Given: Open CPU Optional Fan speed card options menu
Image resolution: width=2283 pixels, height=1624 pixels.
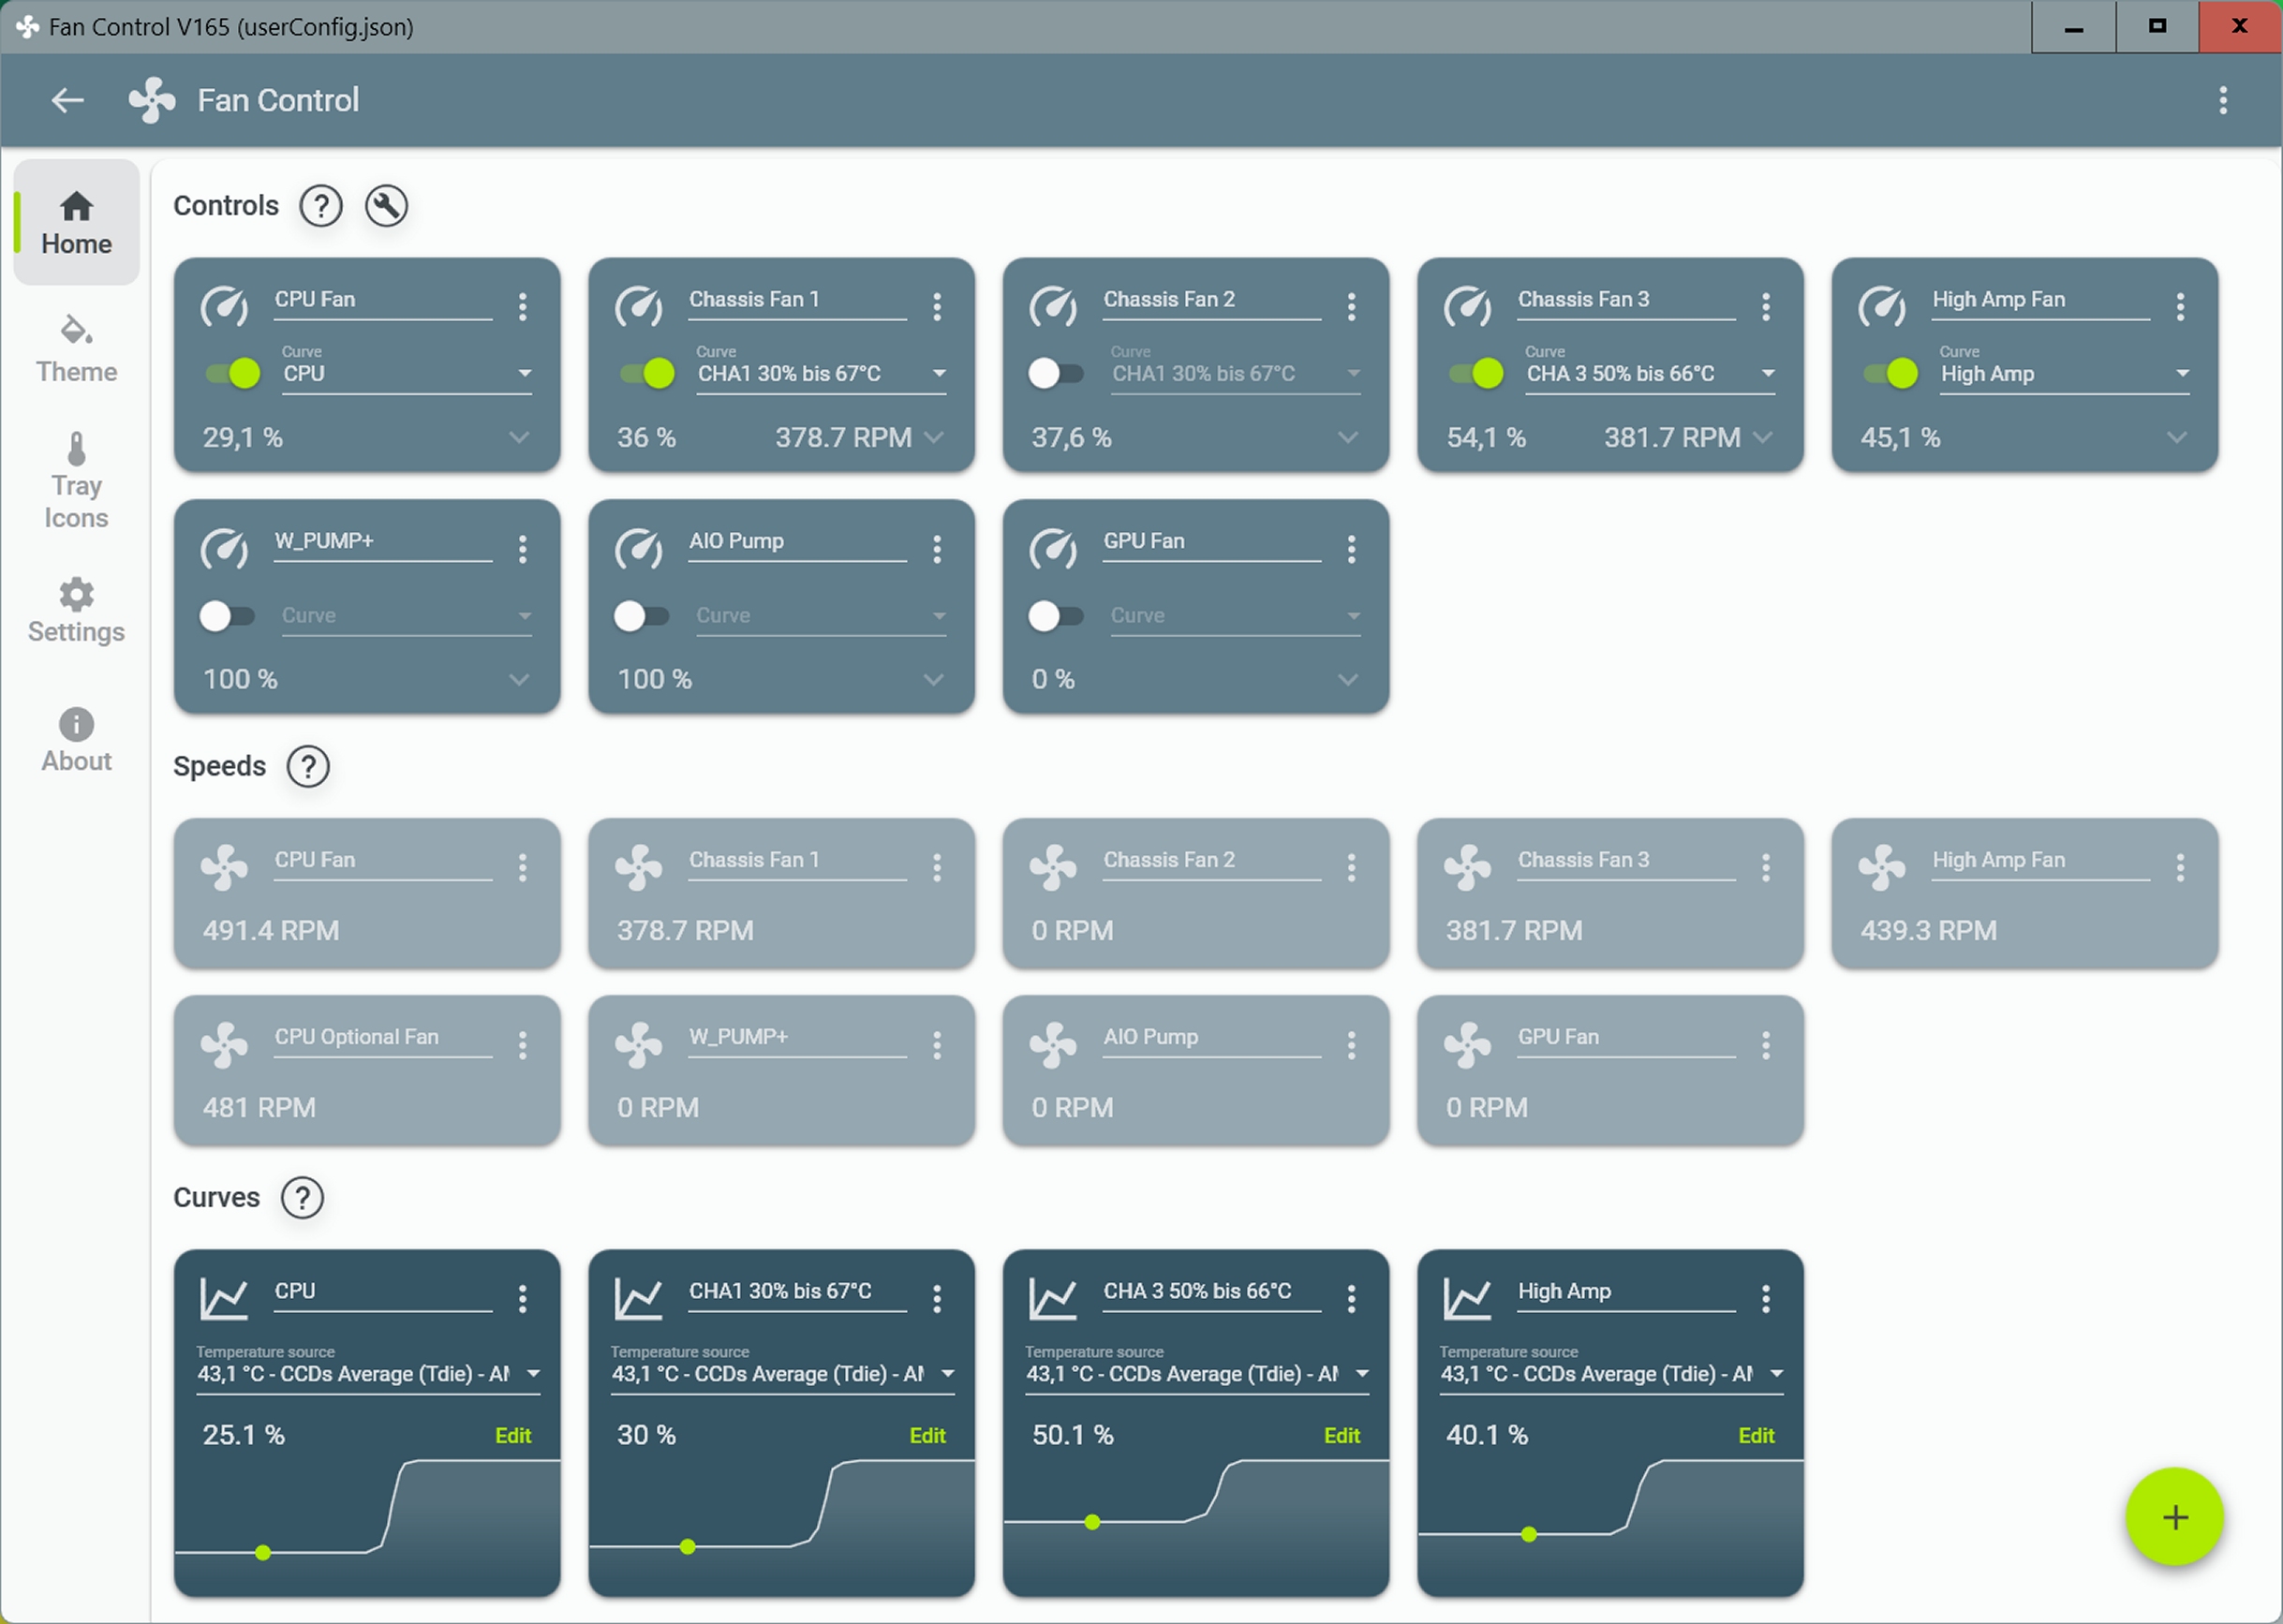Looking at the screenshot, I should pos(522,1045).
